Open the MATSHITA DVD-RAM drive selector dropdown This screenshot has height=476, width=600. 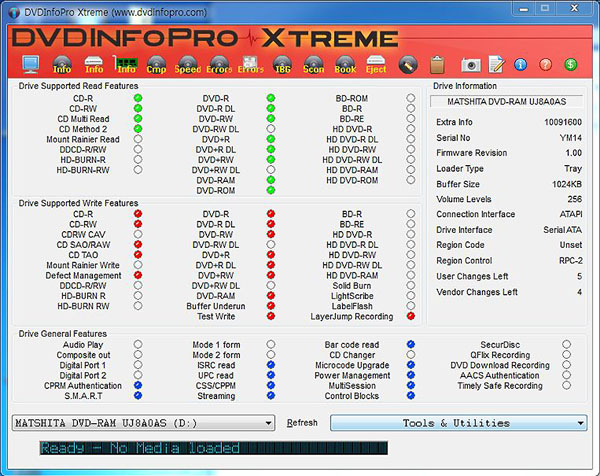tap(143, 423)
